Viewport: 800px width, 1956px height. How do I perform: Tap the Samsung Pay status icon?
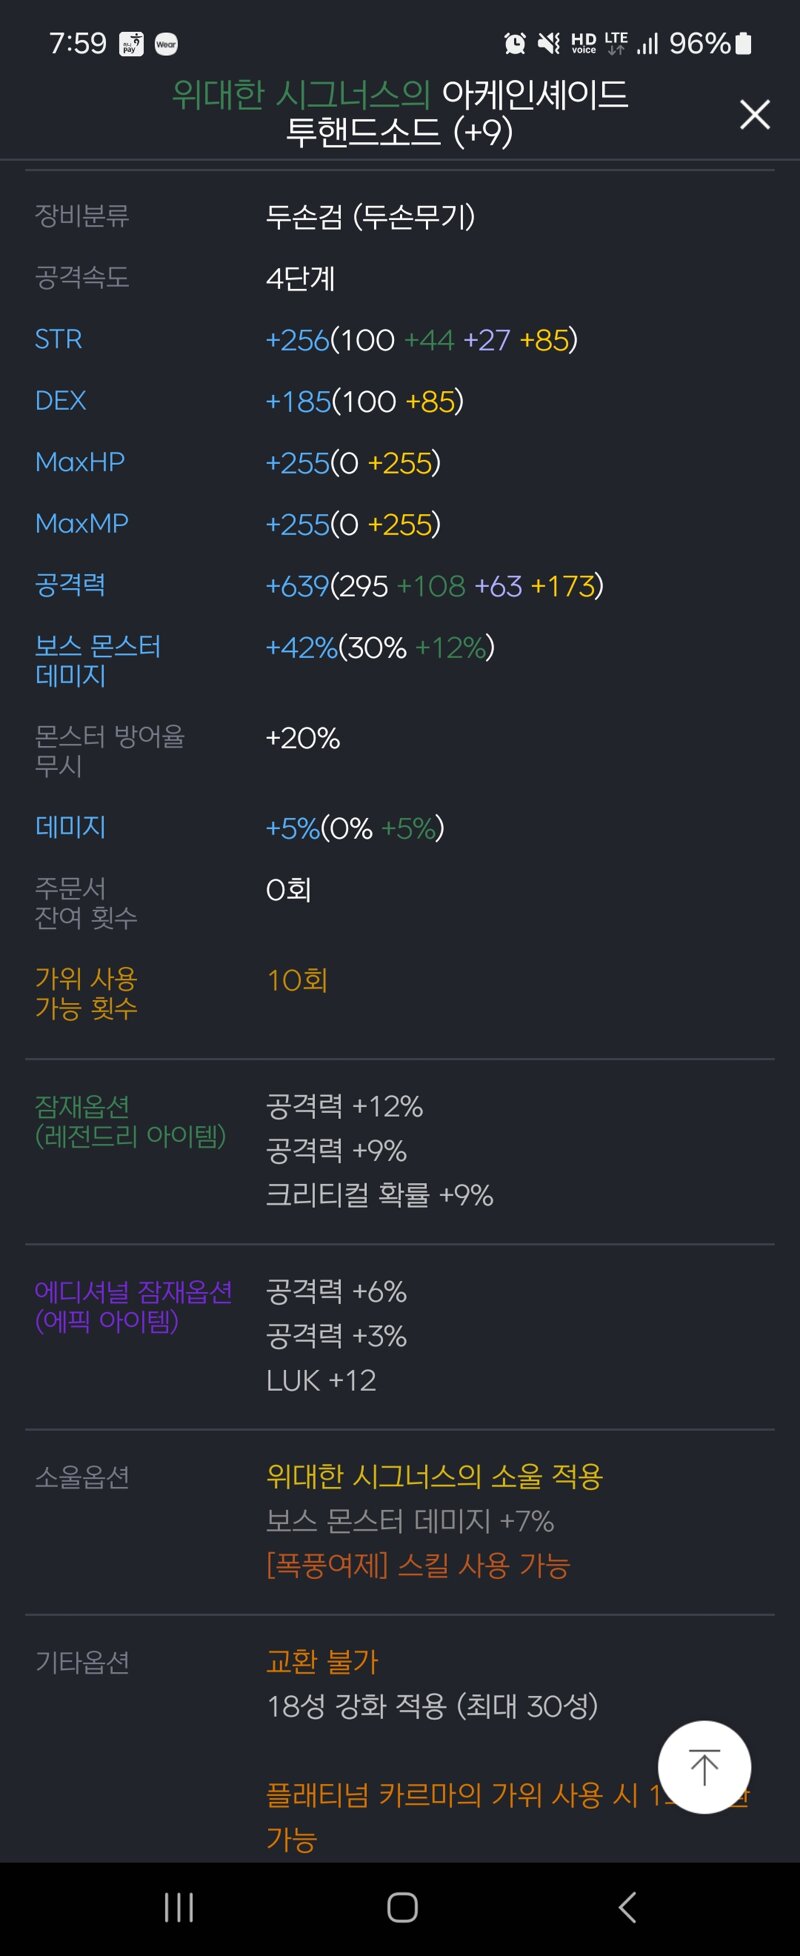click(131, 44)
